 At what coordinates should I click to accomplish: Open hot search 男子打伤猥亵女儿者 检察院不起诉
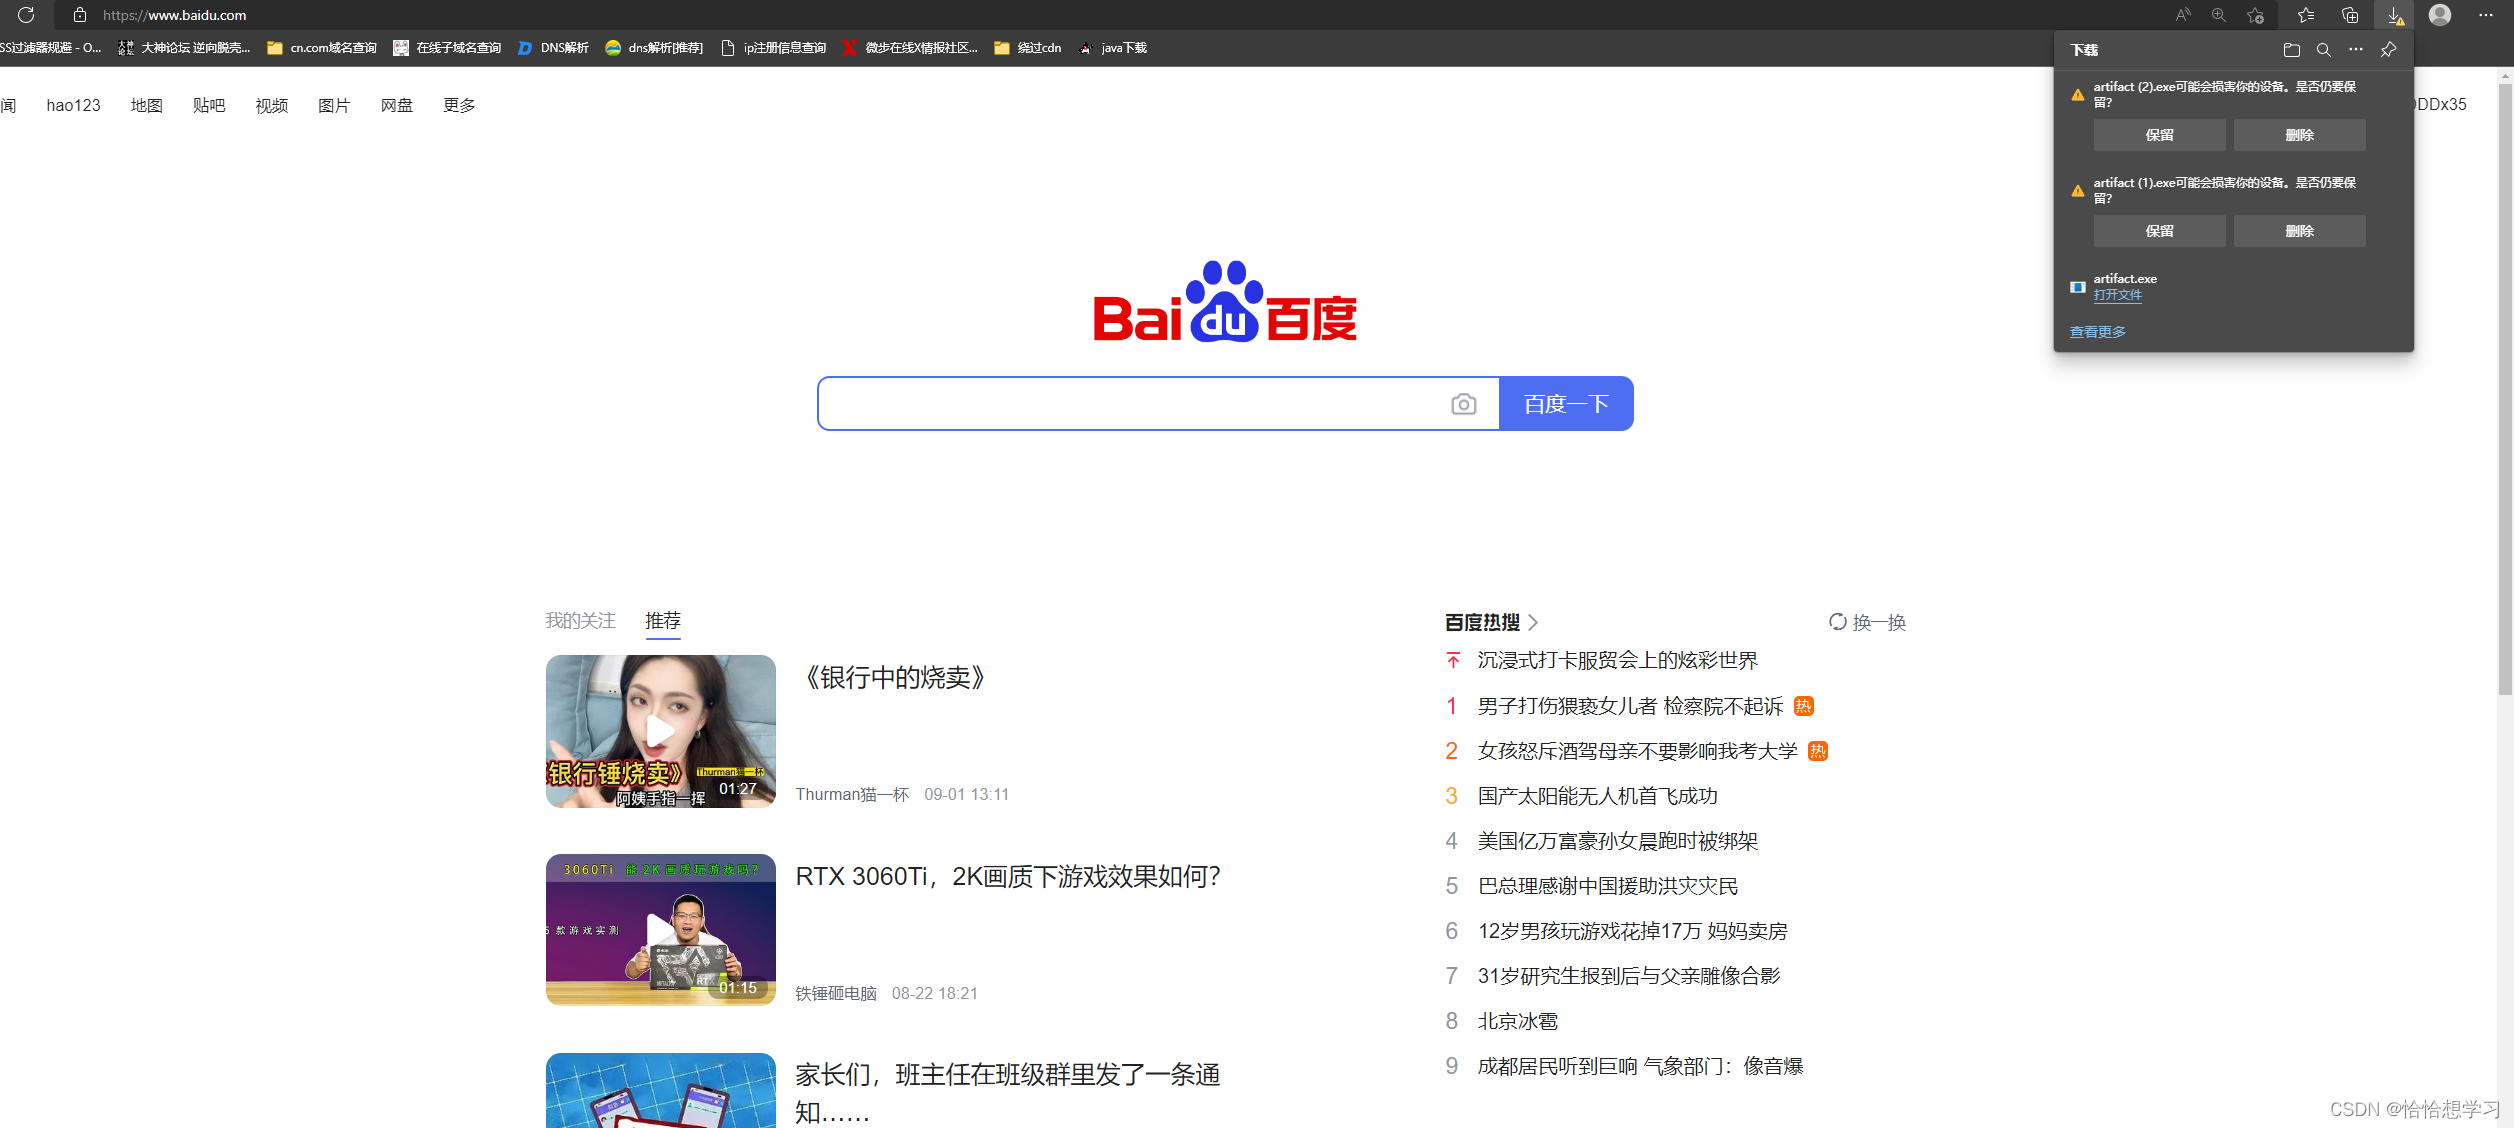[1630, 706]
